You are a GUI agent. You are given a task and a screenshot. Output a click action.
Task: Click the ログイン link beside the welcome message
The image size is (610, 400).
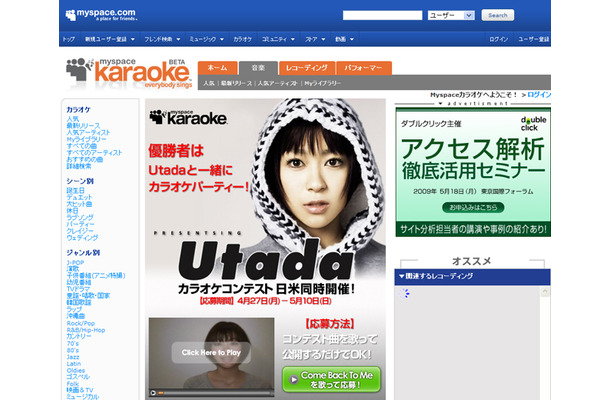(x=539, y=95)
